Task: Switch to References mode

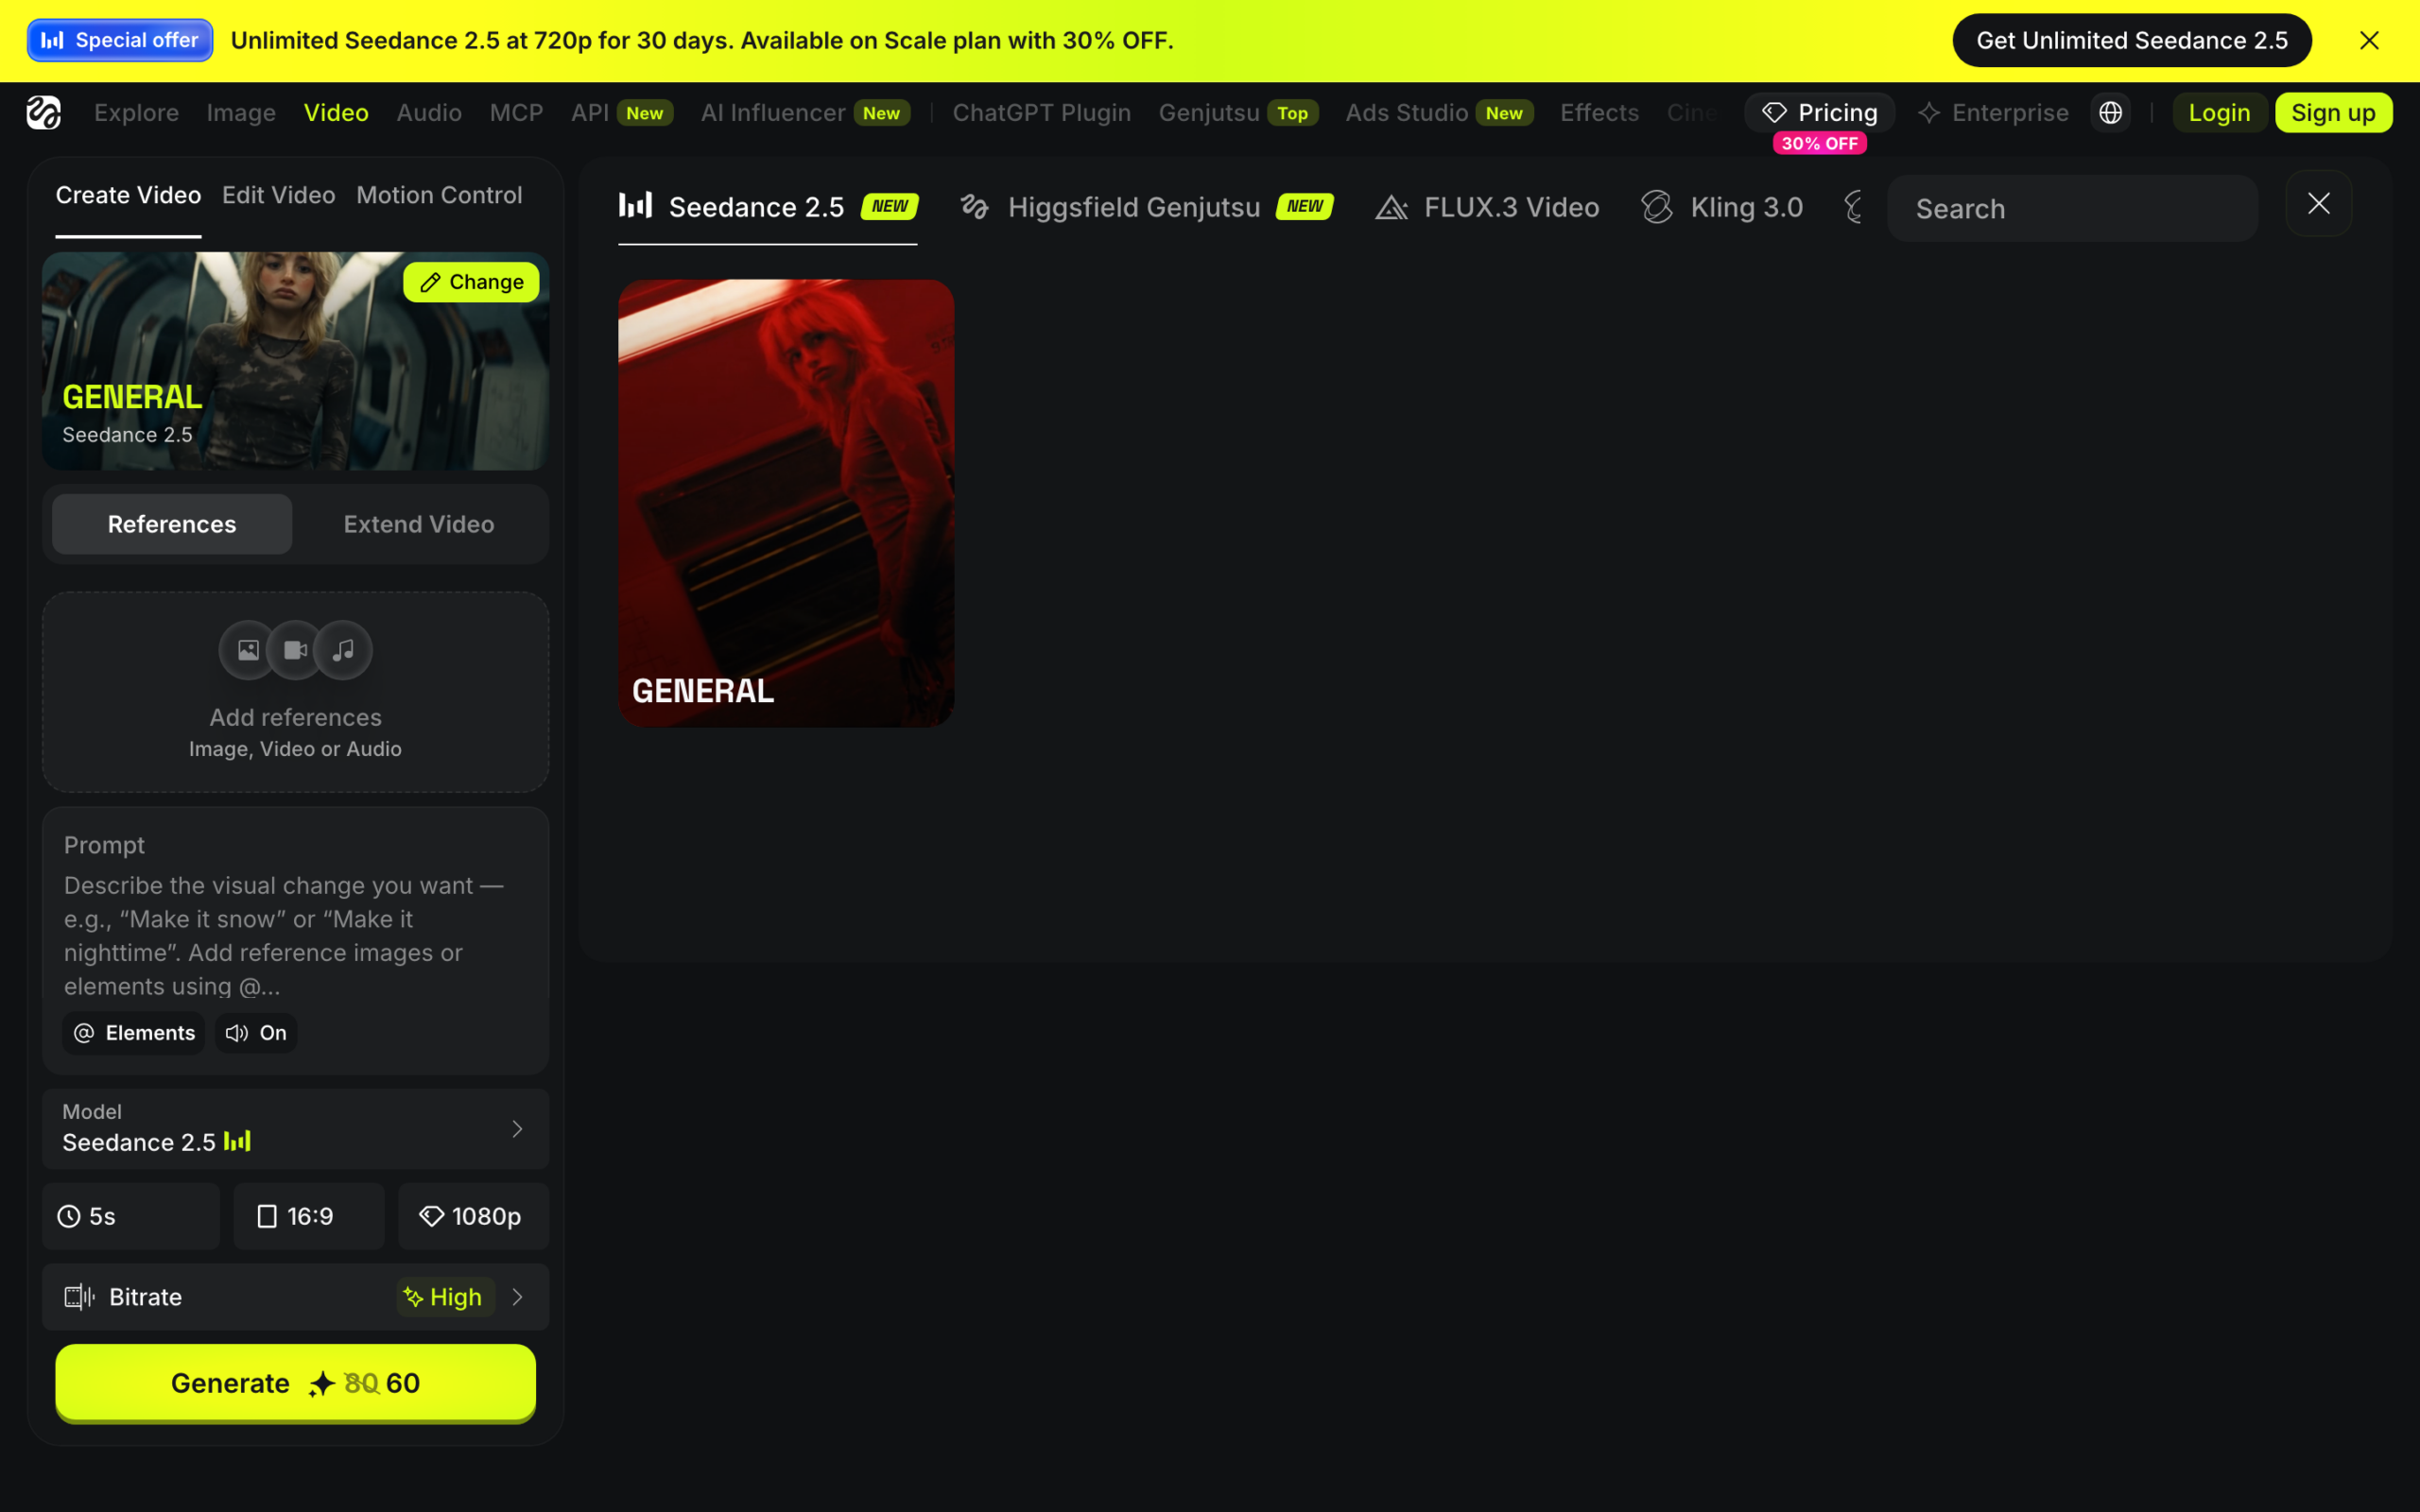Action: (172, 524)
